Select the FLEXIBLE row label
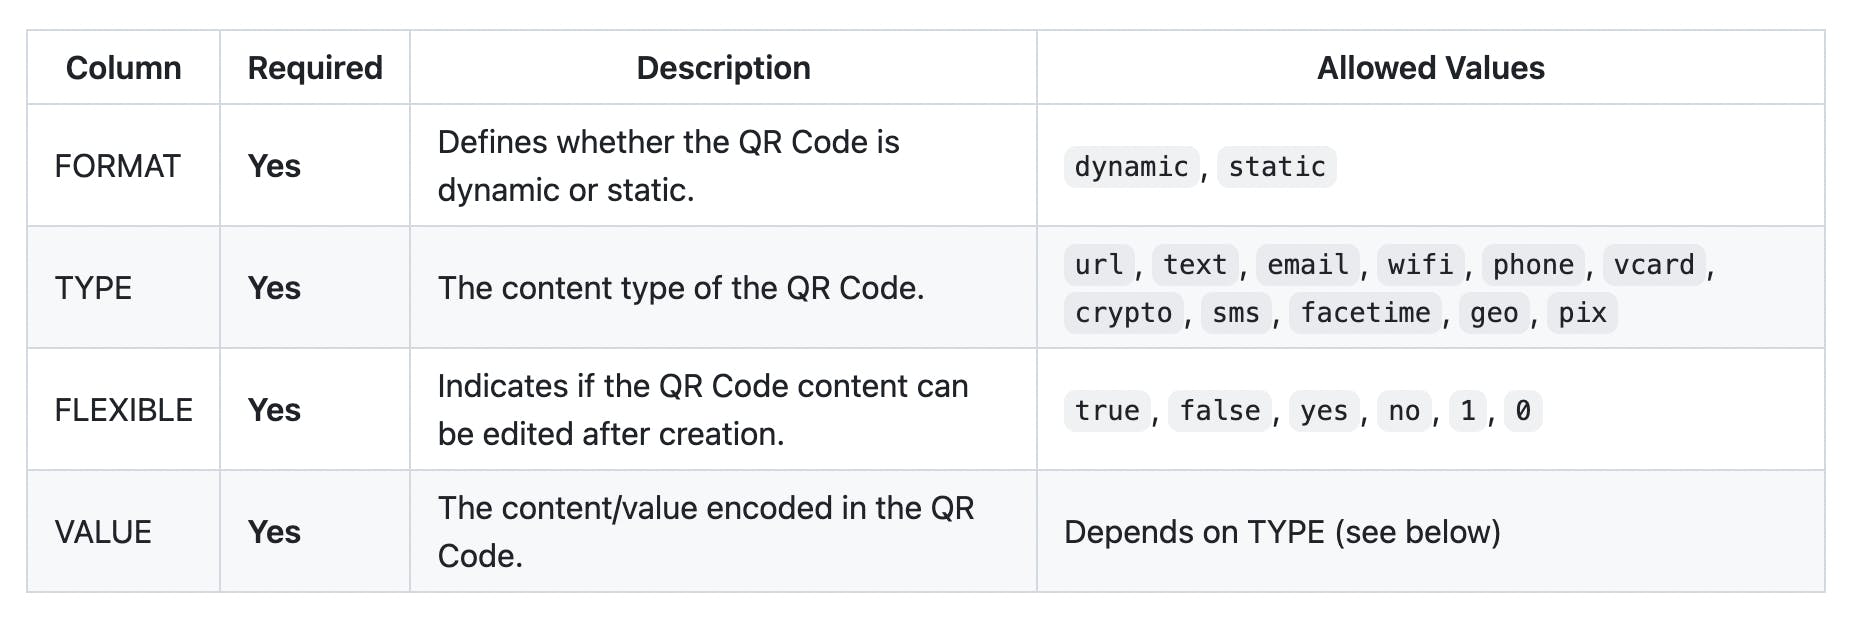1852x626 pixels. 123,410
